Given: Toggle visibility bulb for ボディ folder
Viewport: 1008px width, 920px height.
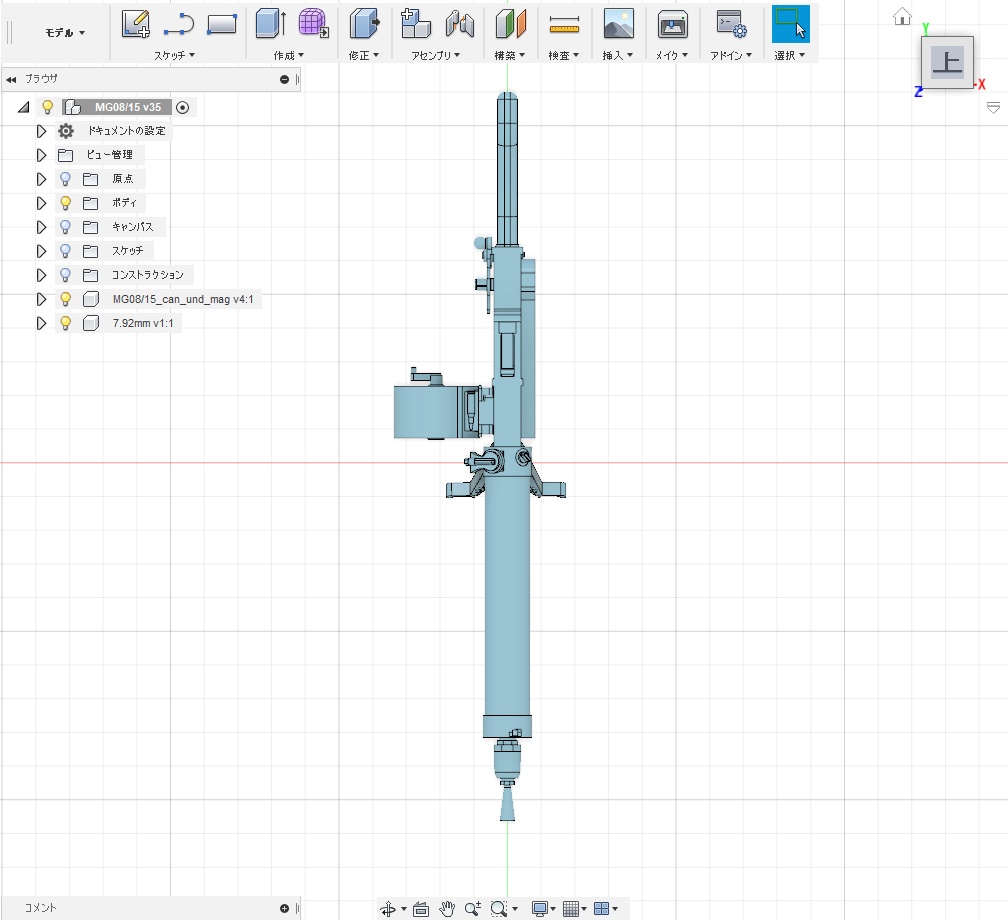Looking at the screenshot, I should click(x=66, y=203).
